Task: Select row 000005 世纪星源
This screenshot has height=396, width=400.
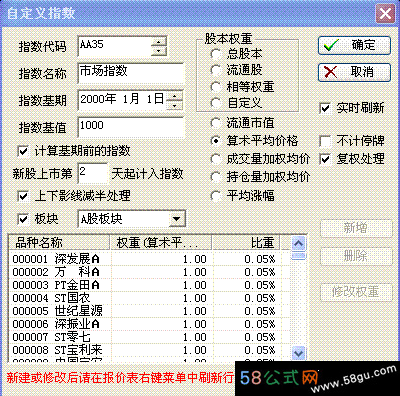Action: [x=149, y=311]
